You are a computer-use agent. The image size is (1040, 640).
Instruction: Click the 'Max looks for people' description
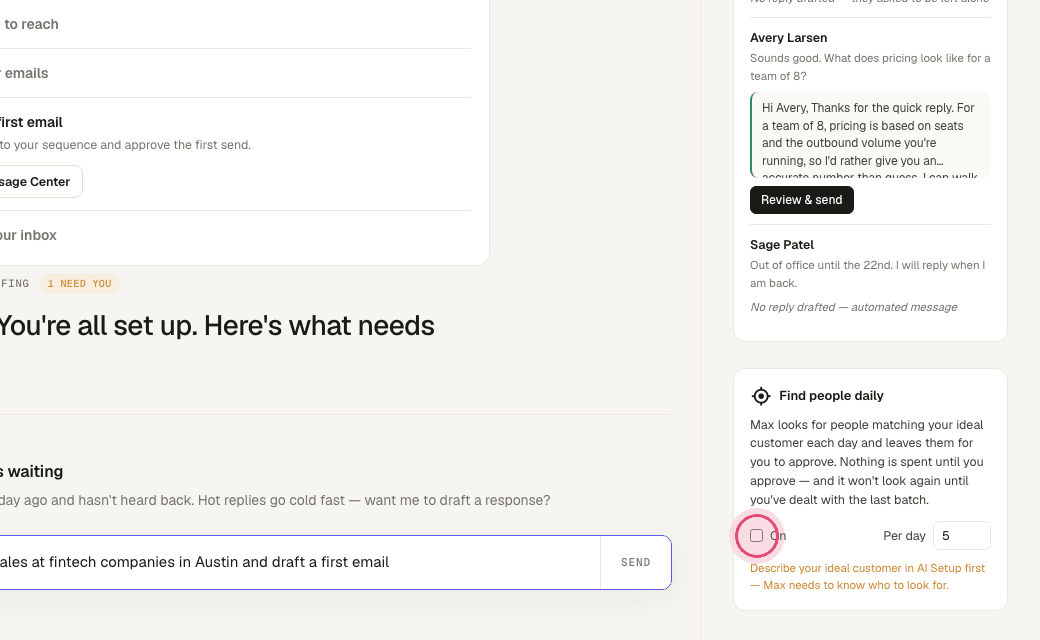point(867,462)
